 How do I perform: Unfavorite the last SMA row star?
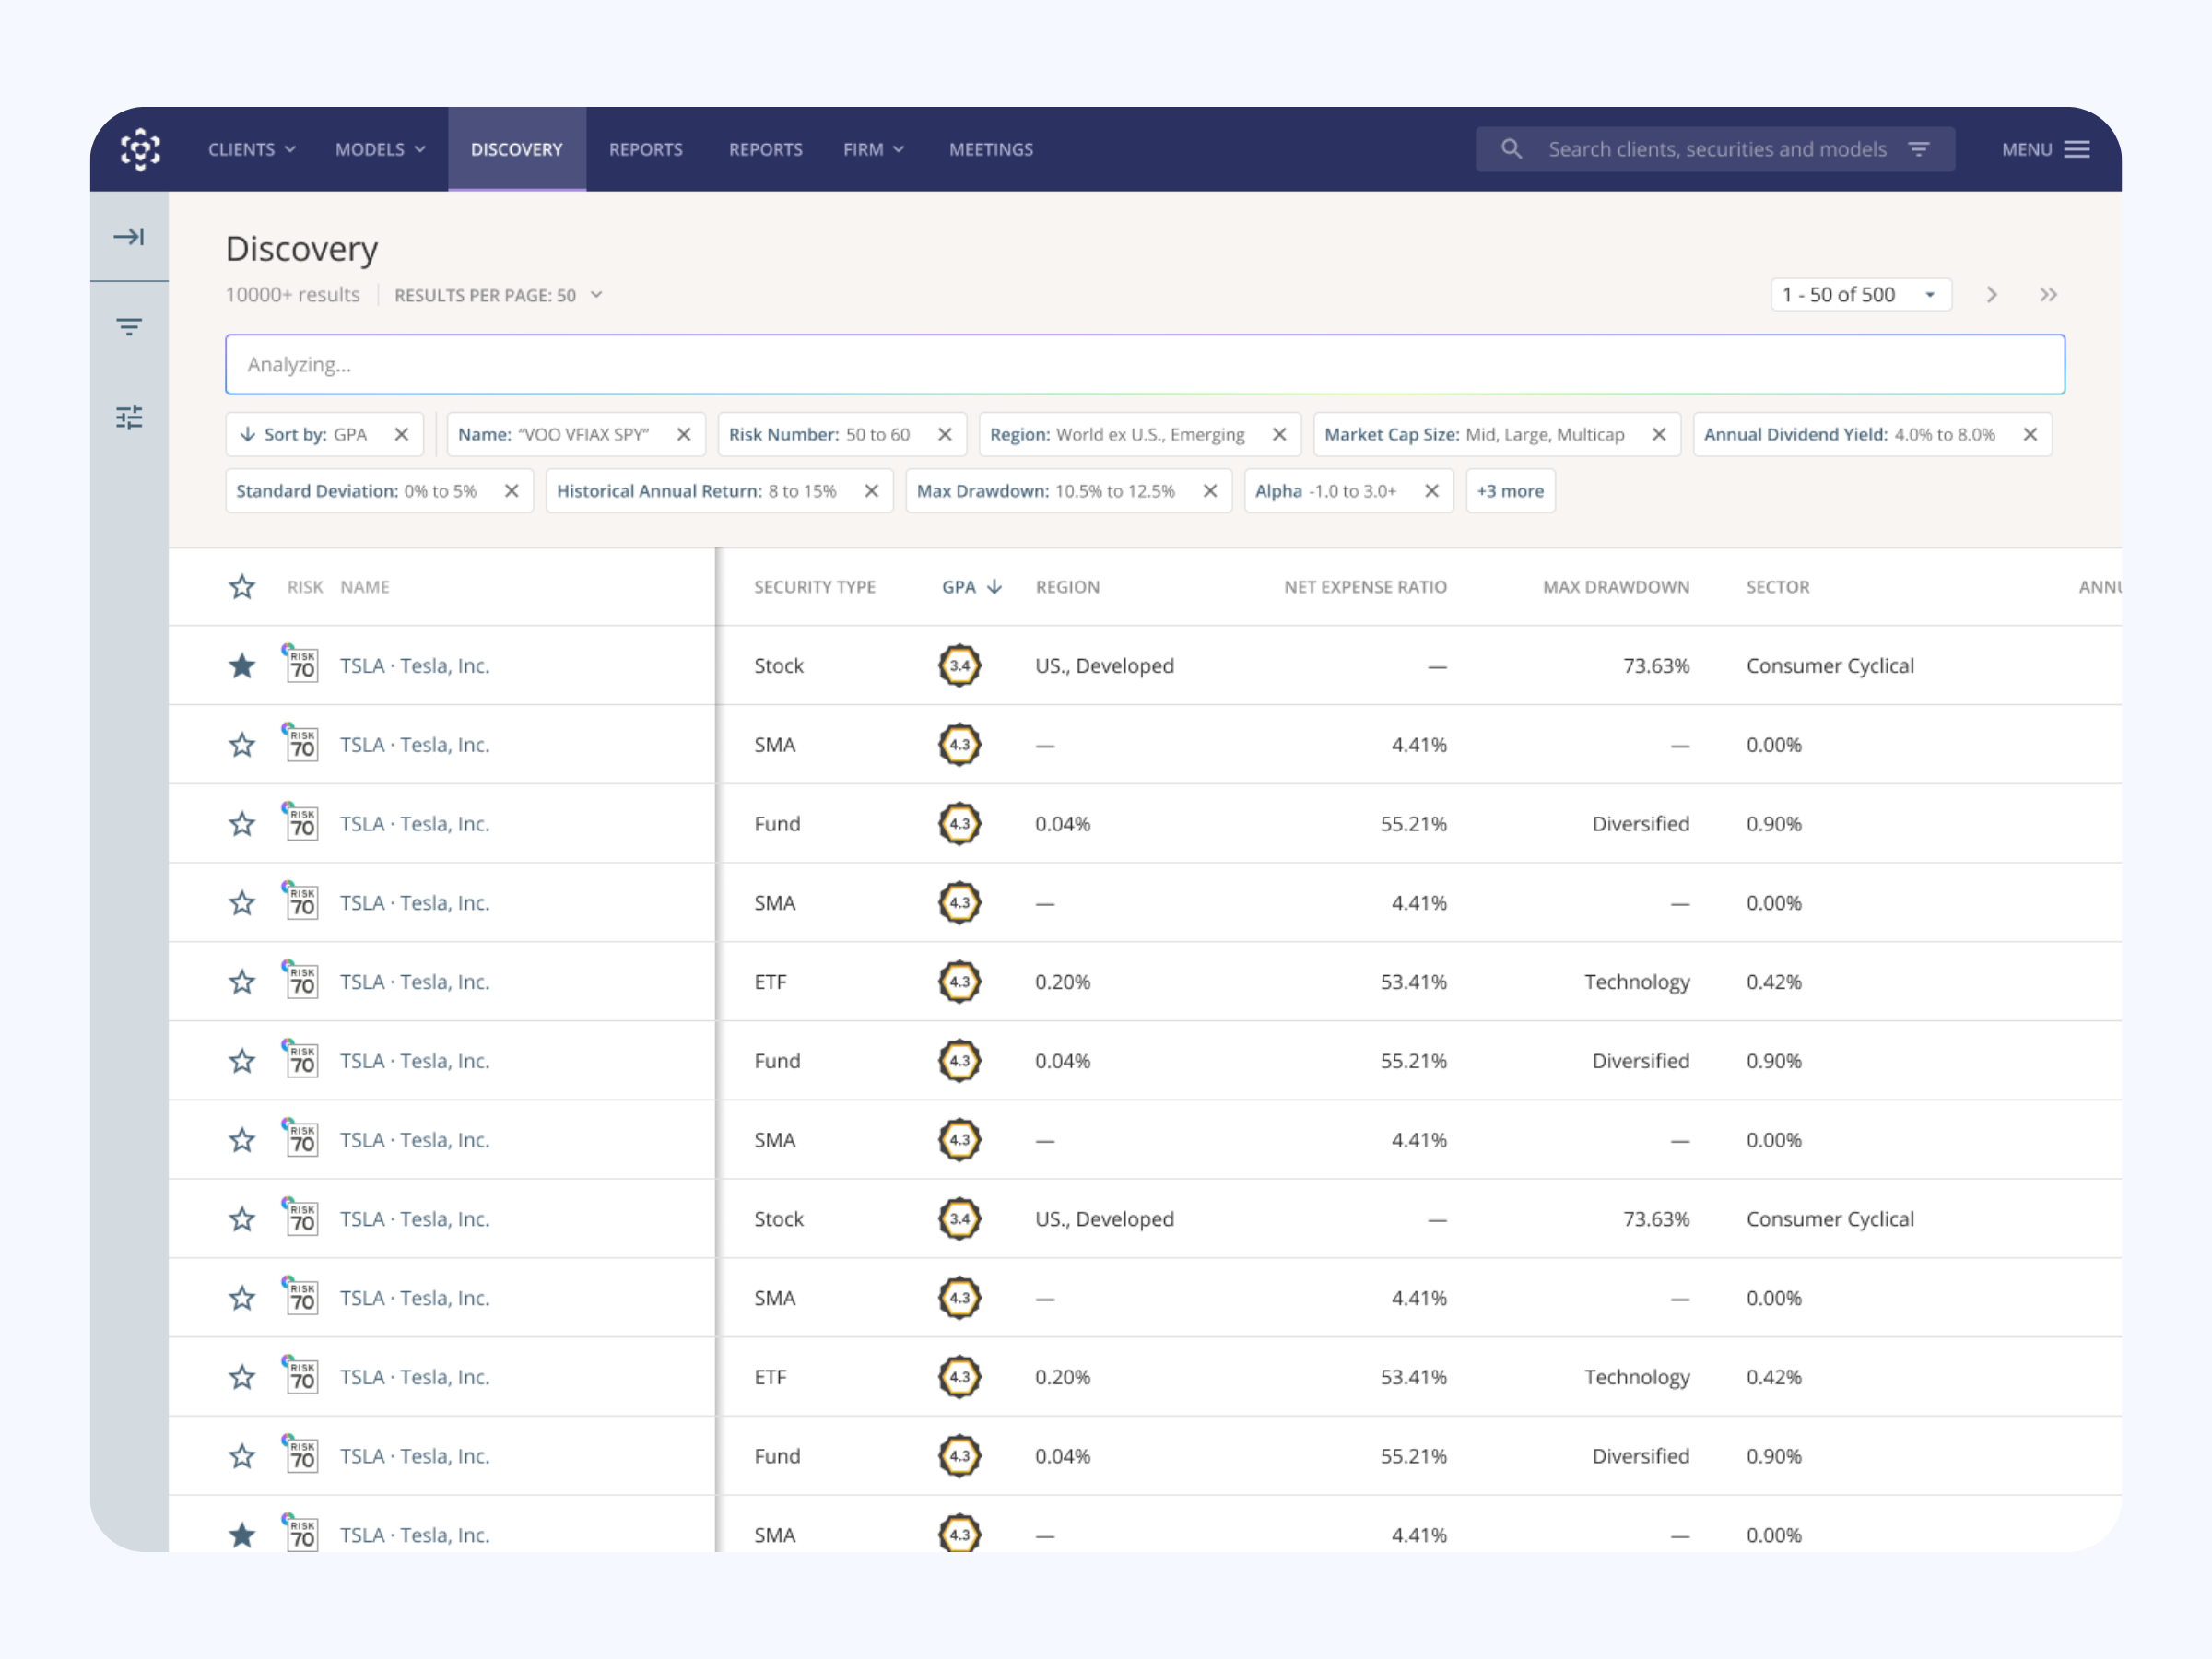[x=242, y=1535]
